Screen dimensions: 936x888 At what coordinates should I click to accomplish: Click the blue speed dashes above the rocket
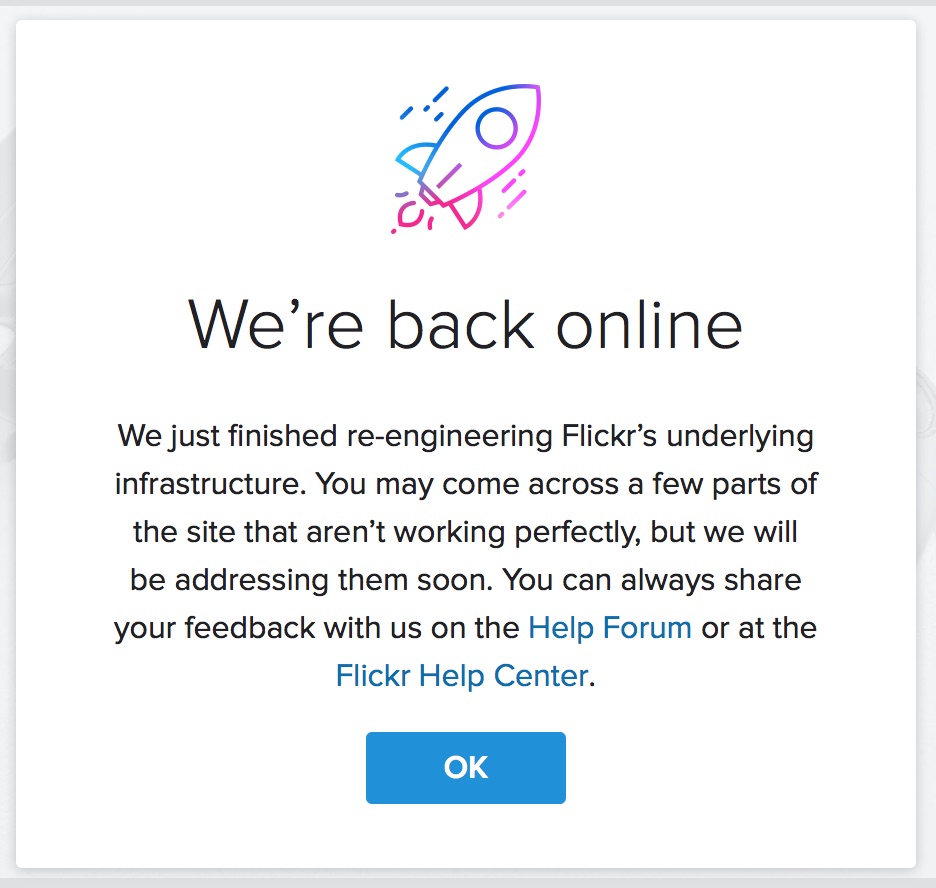tap(424, 103)
